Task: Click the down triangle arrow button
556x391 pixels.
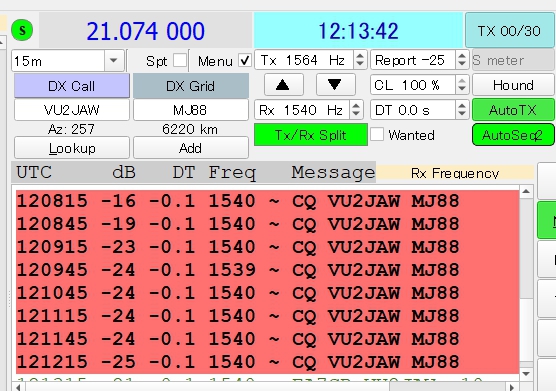Action: [335, 85]
